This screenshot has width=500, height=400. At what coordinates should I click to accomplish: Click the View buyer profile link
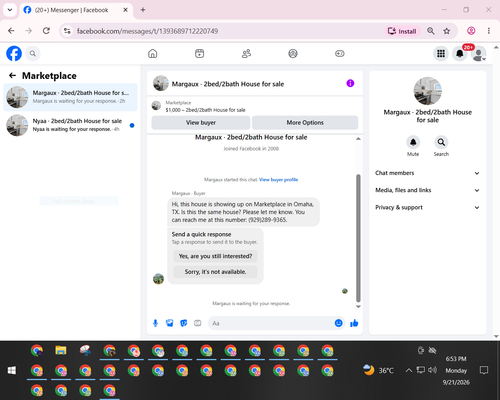click(x=278, y=180)
